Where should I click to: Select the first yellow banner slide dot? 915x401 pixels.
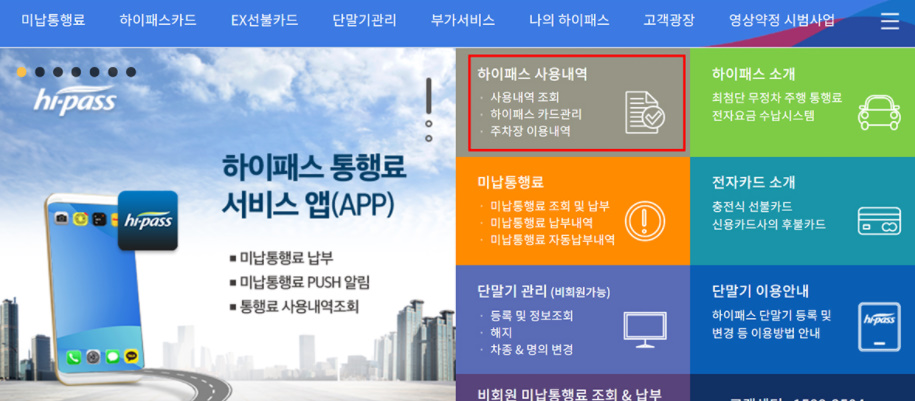point(22,72)
